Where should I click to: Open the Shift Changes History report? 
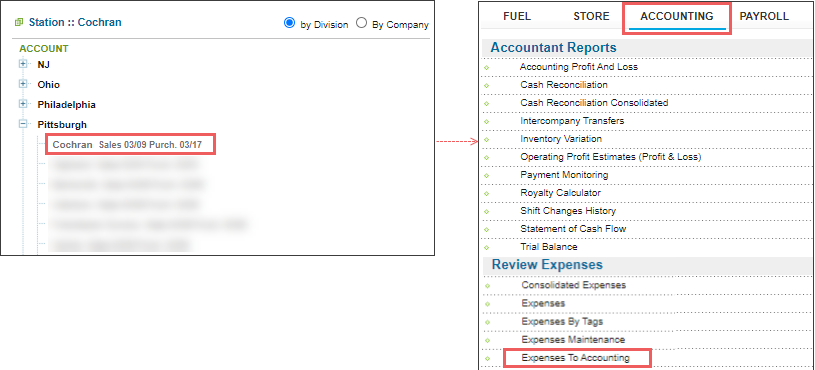[568, 210]
